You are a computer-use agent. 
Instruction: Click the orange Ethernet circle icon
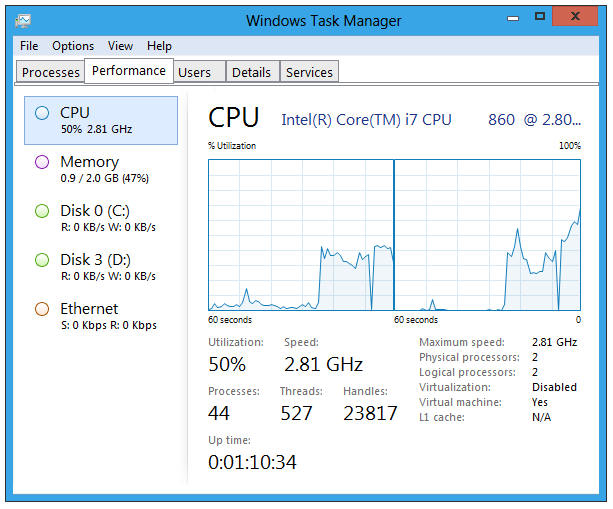pyautogui.click(x=42, y=309)
